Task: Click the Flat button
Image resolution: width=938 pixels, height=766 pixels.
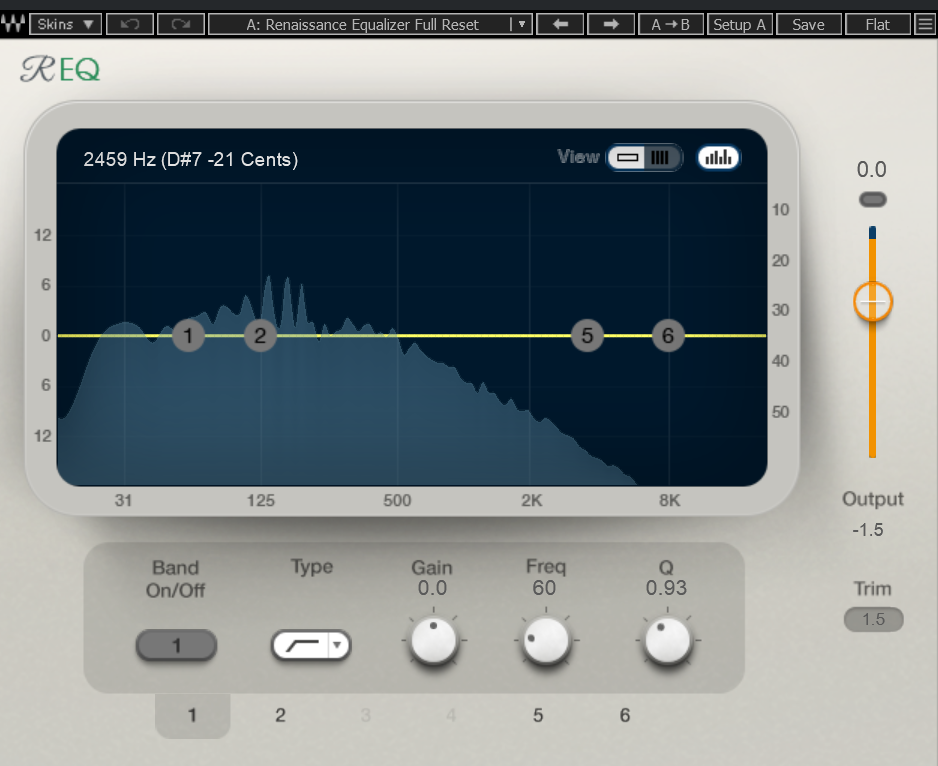Action: pos(878,25)
